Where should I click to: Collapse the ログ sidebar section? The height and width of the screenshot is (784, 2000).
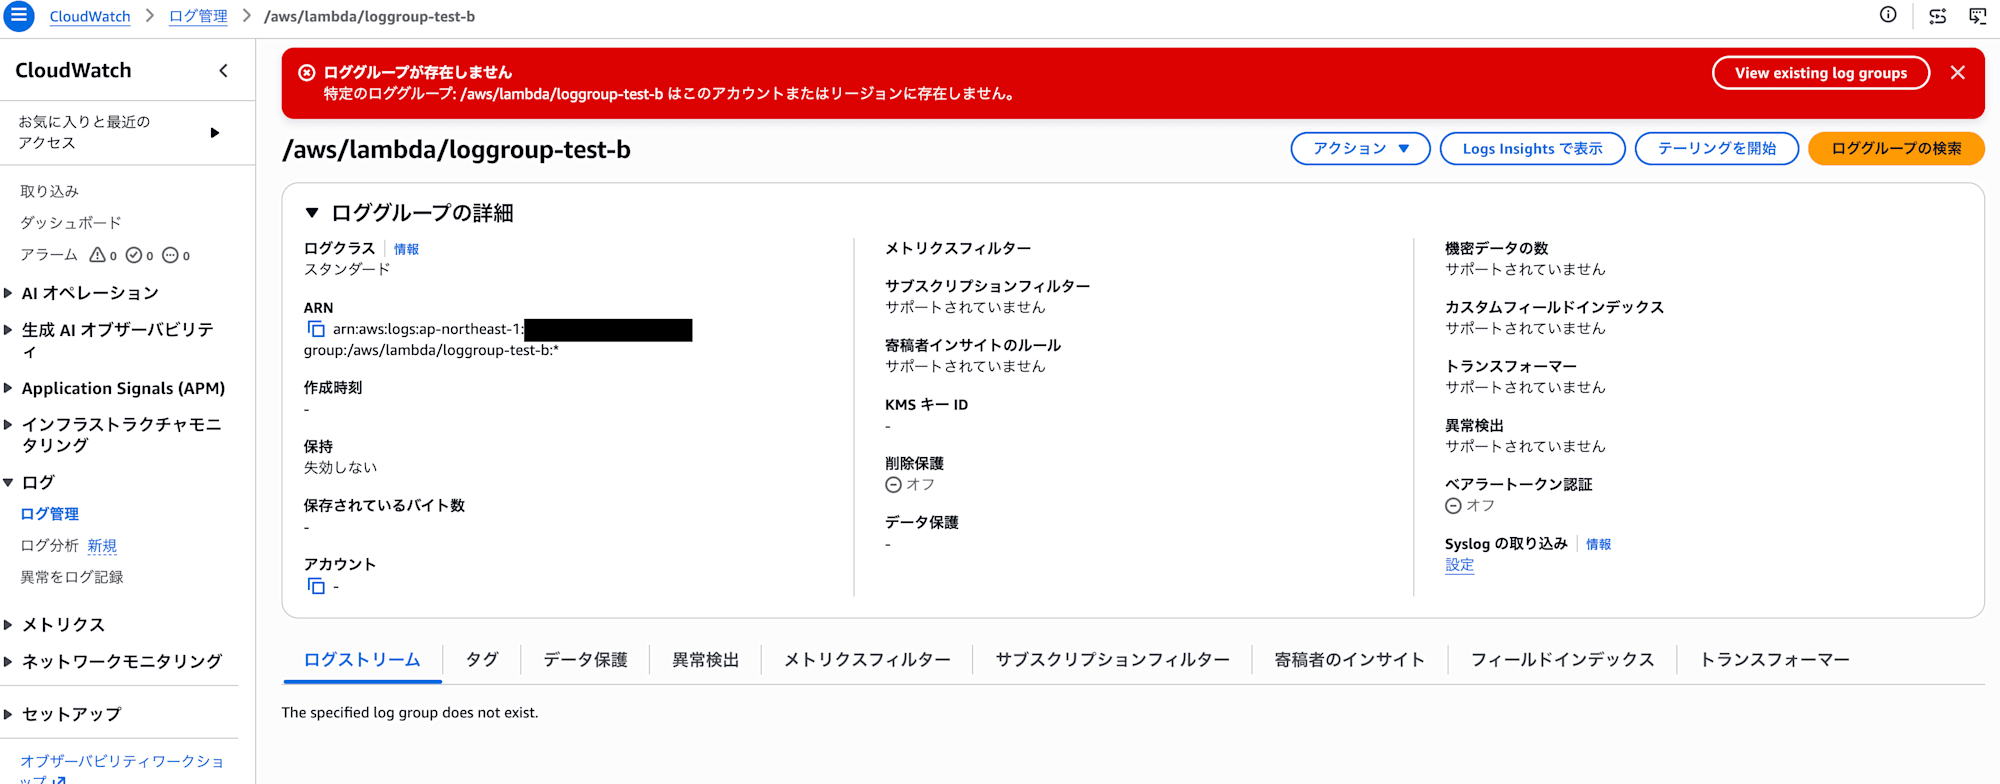click(x=8, y=482)
